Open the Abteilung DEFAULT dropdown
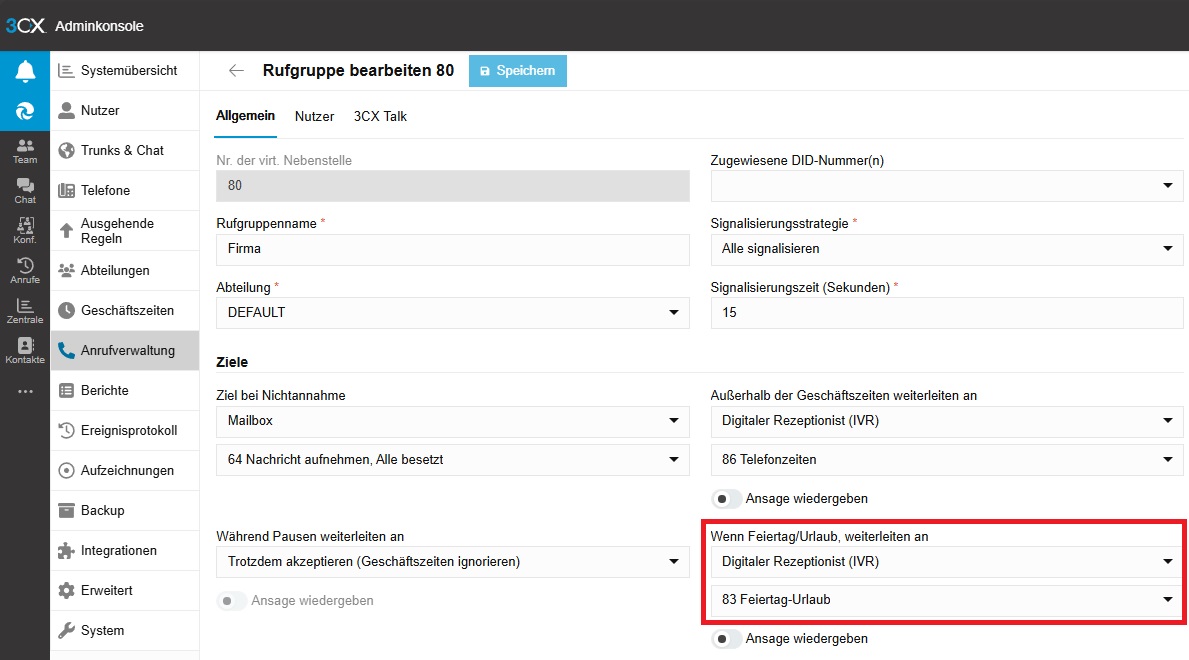Screen dimensions: 1189x660 (x=452, y=312)
